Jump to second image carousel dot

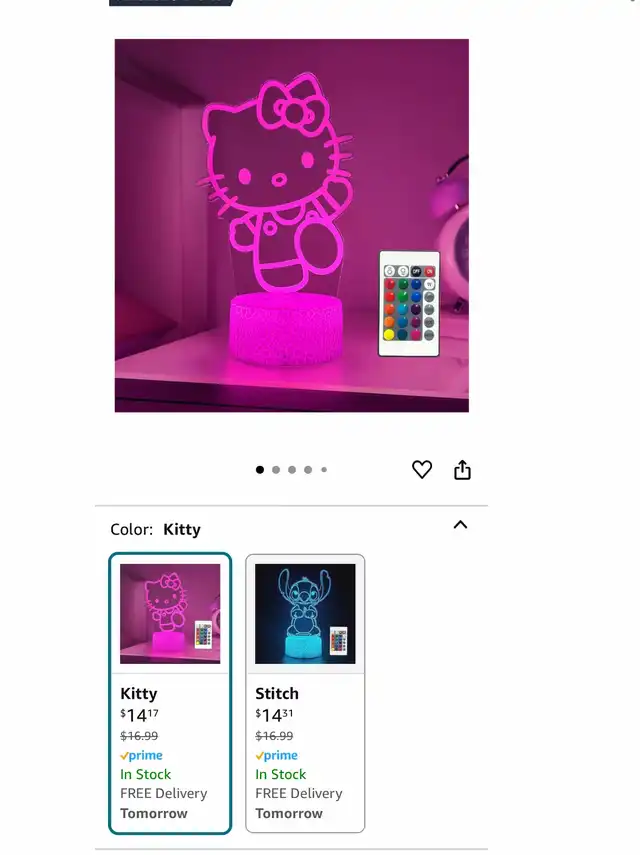[x=276, y=469]
